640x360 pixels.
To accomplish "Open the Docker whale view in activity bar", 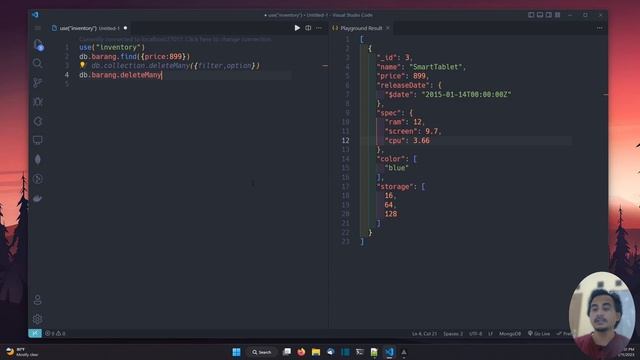I will coord(38,198).
